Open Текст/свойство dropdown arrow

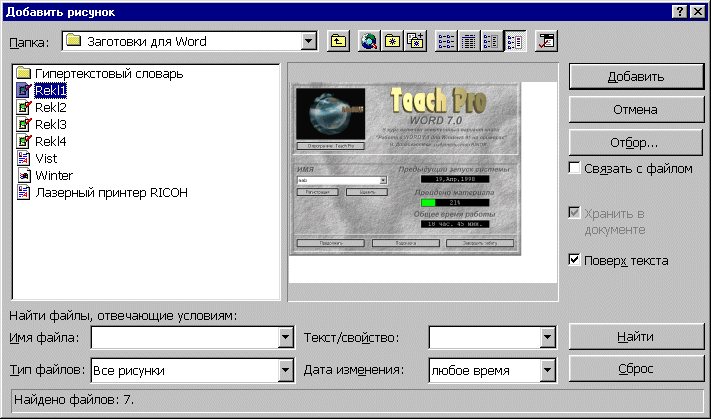[x=547, y=337]
